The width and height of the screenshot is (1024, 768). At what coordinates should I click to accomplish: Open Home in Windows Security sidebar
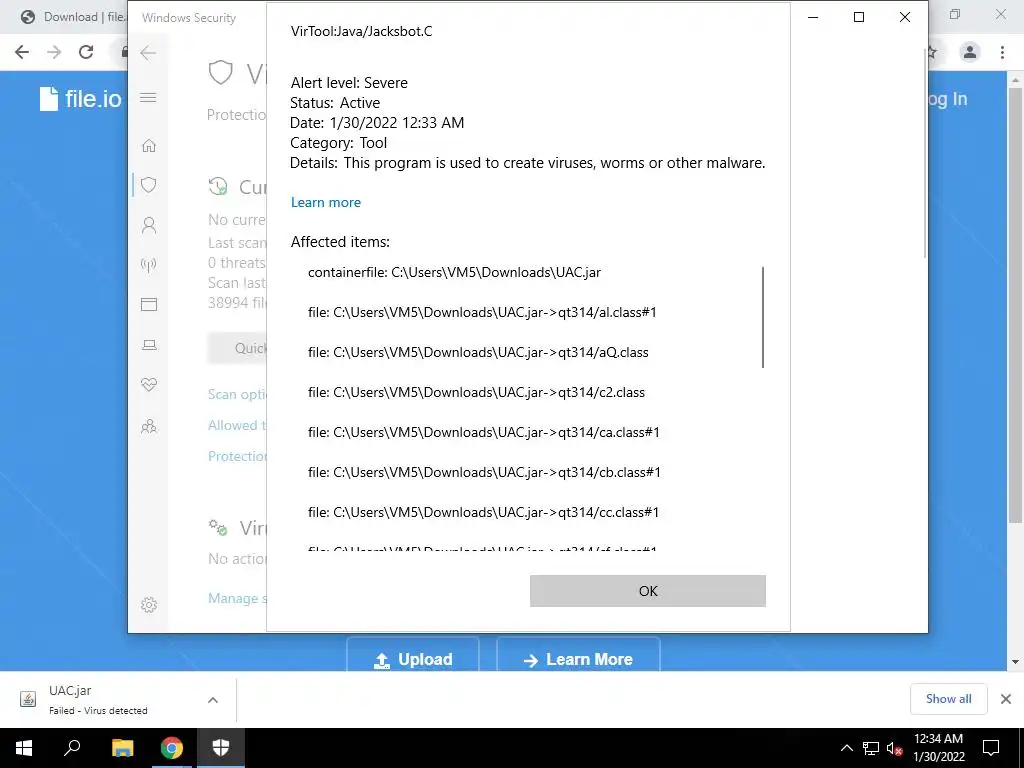[149, 145]
